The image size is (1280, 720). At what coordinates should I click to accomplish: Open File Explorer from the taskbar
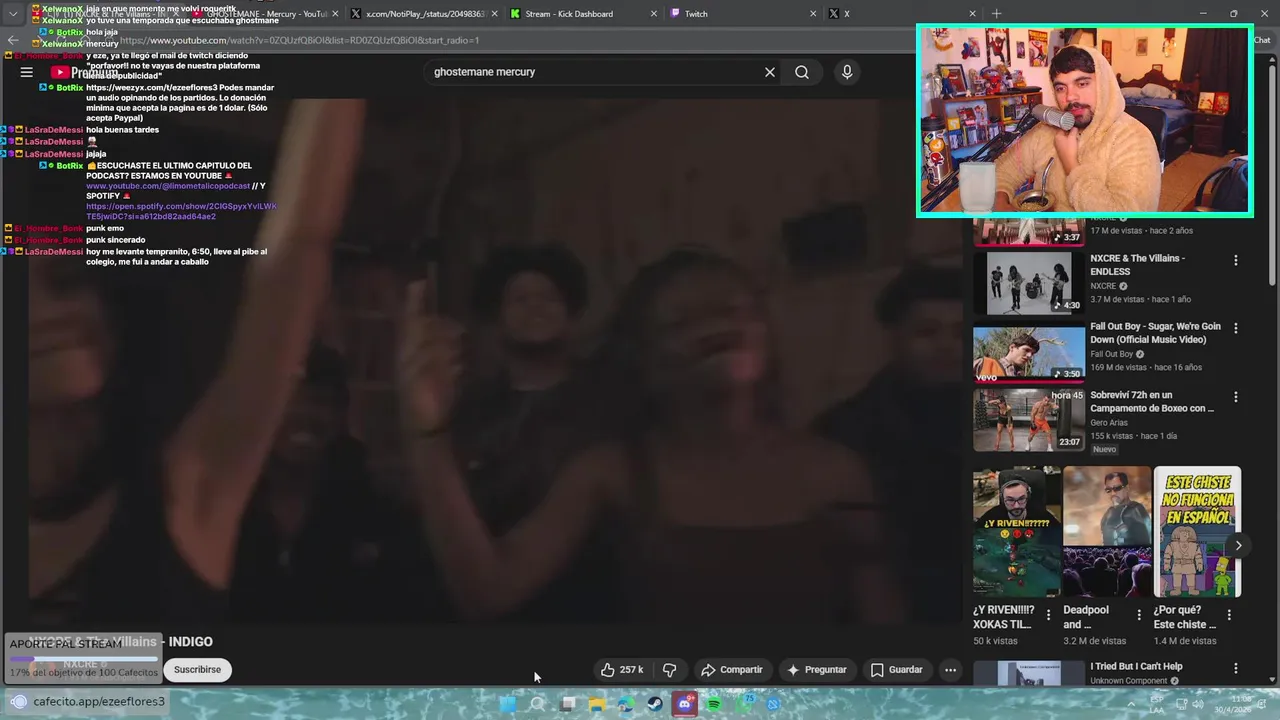(x=597, y=704)
